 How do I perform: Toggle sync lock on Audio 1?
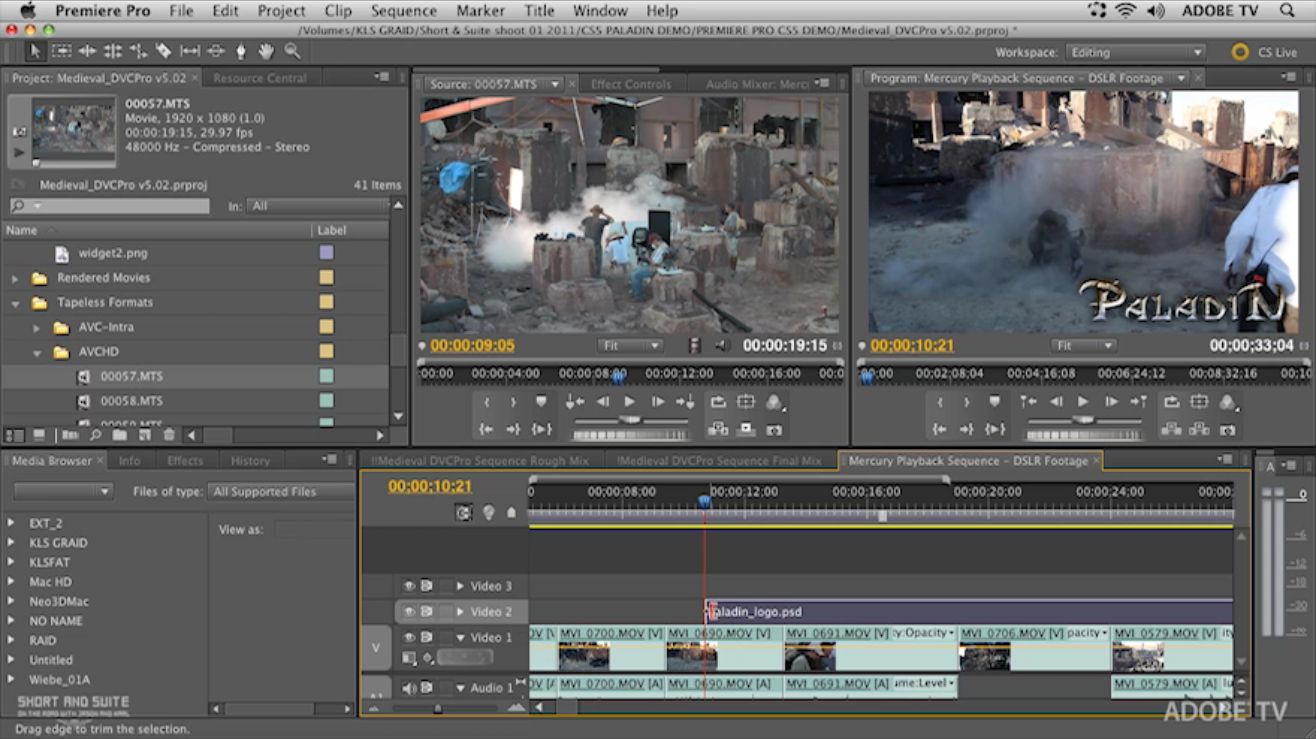427,688
